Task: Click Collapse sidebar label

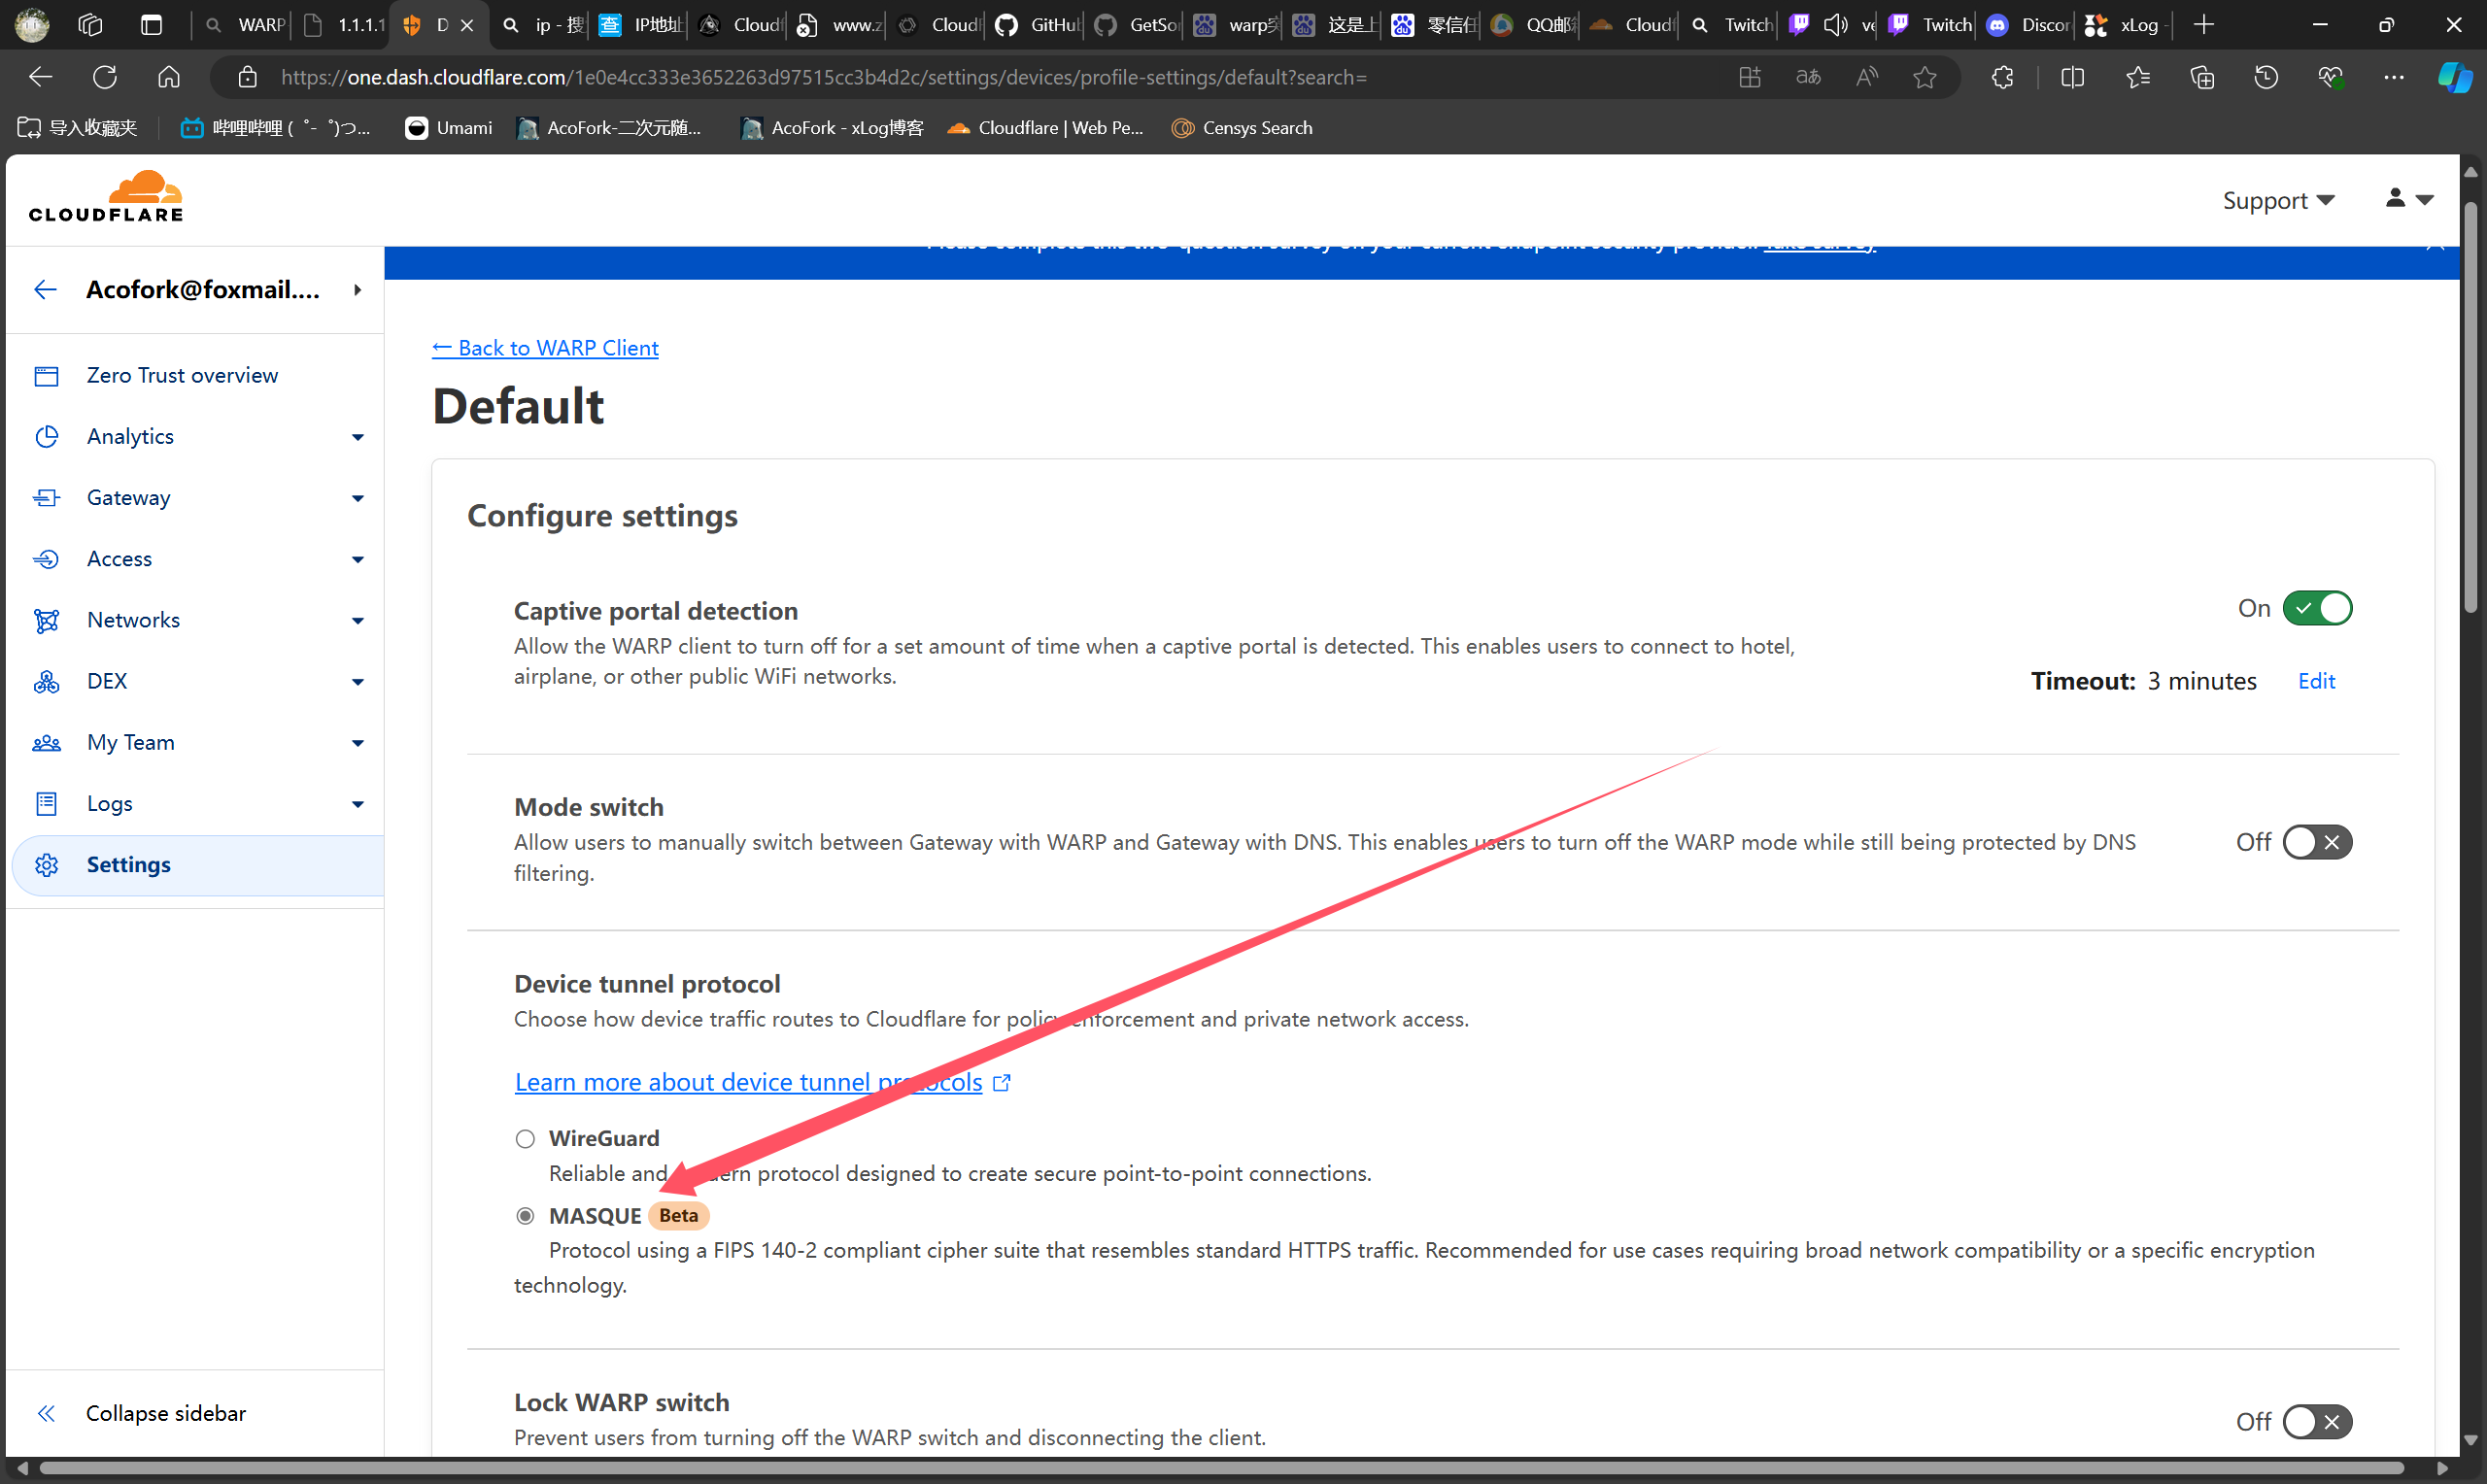Action: 166,1414
